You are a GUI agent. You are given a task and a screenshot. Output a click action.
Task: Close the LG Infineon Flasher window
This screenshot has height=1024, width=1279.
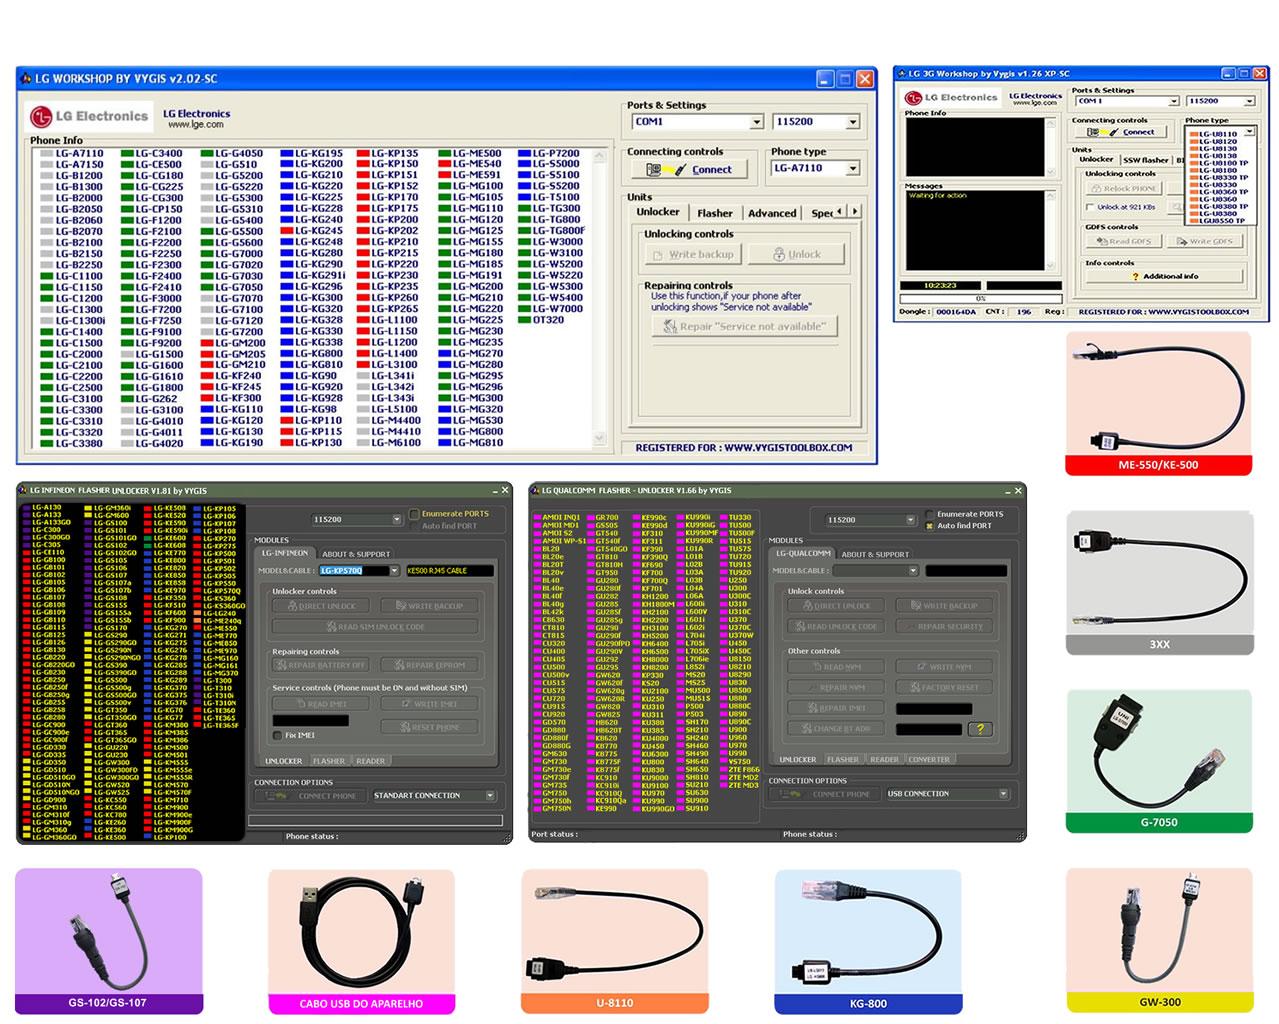click(504, 490)
